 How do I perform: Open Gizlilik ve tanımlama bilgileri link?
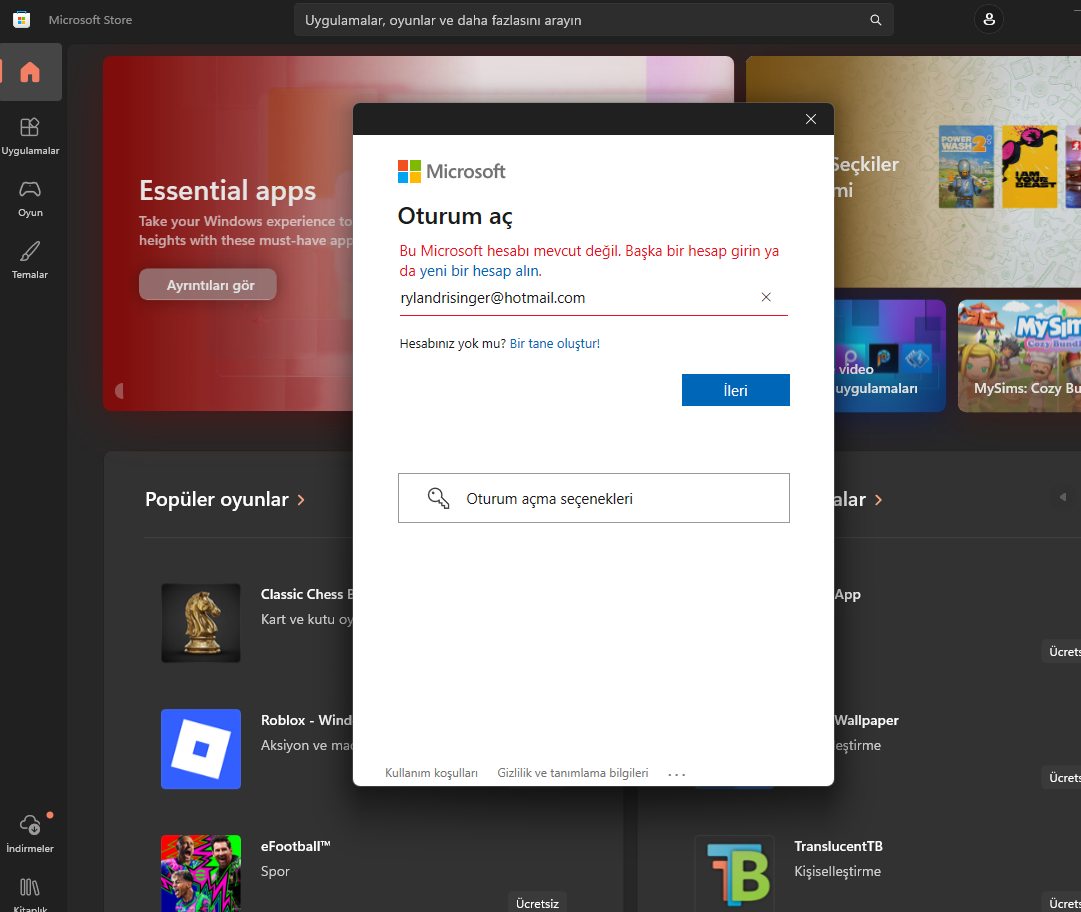(x=573, y=773)
